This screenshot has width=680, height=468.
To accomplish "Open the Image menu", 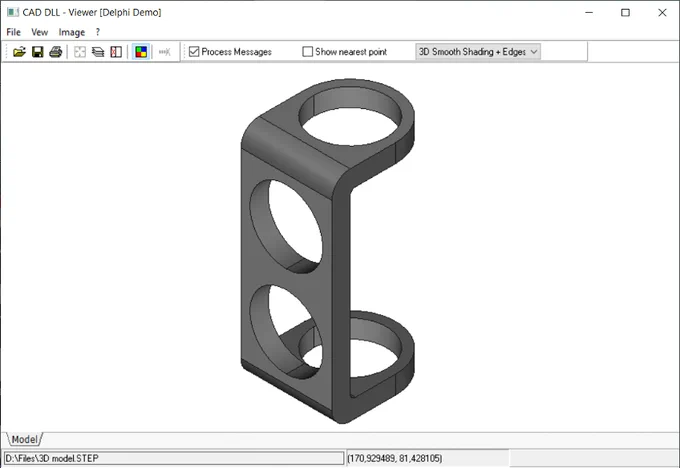I will (72, 32).
